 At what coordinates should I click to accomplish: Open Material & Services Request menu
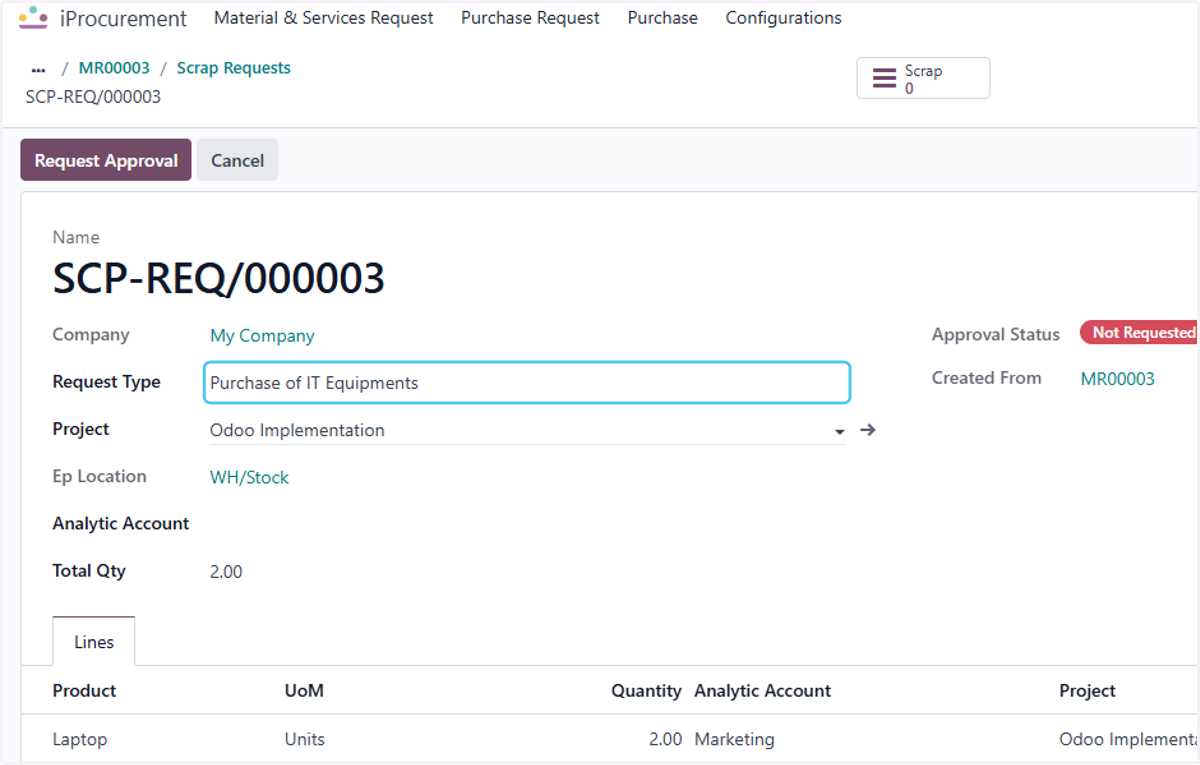pyautogui.click(x=324, y=18)
